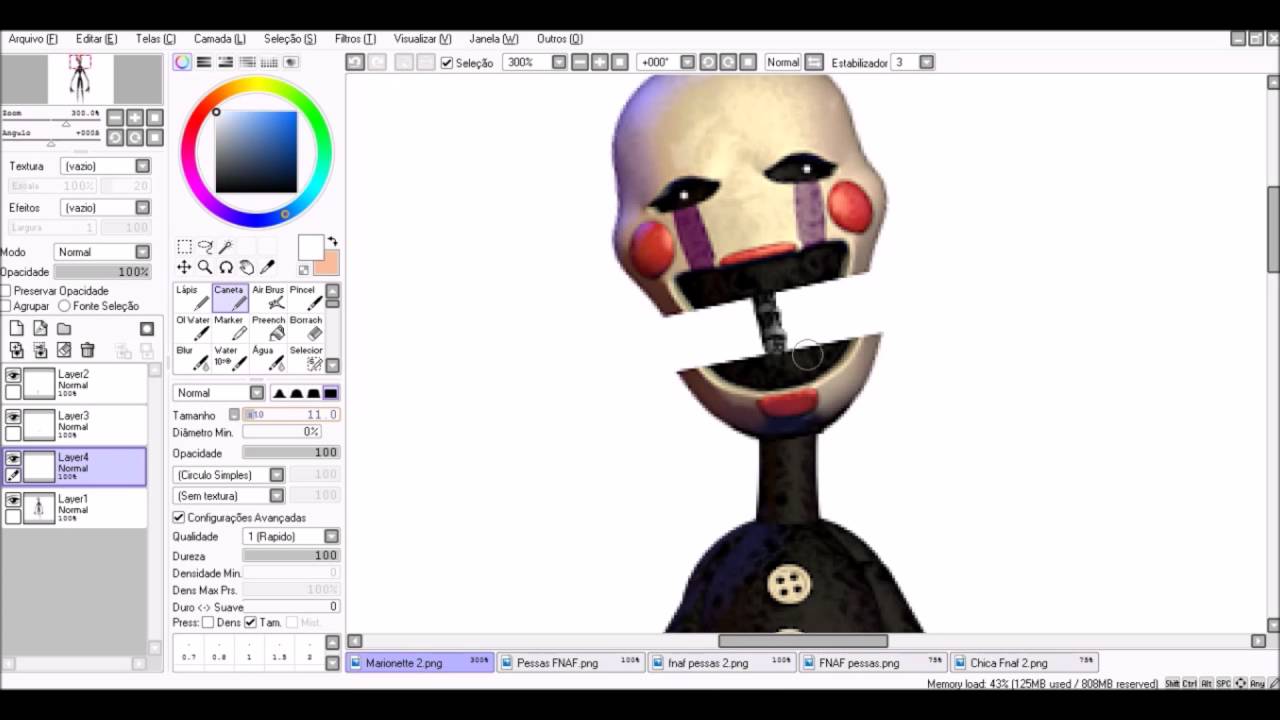Pick the Blur tool
Screen dimensions: 1280x720
(192, 358)
